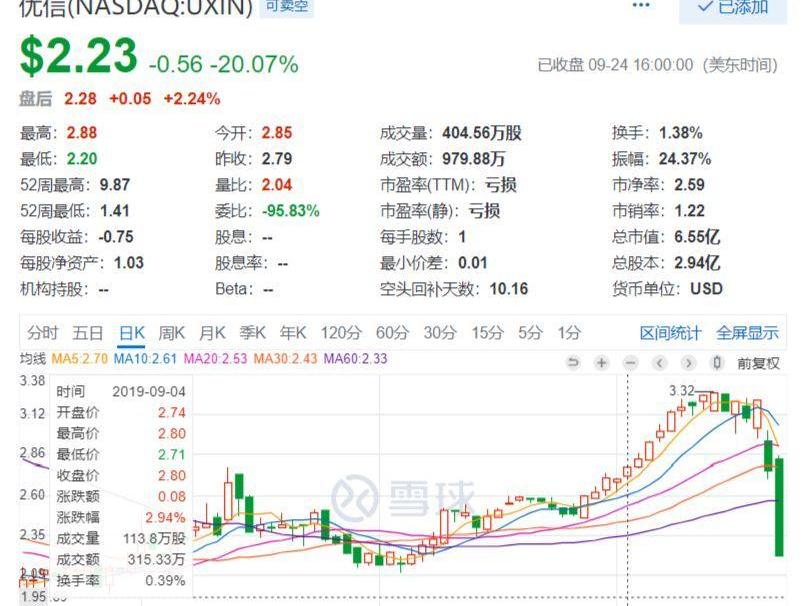Click the 委比 value -95.83%
806x606 pixels.
(290, 211)
